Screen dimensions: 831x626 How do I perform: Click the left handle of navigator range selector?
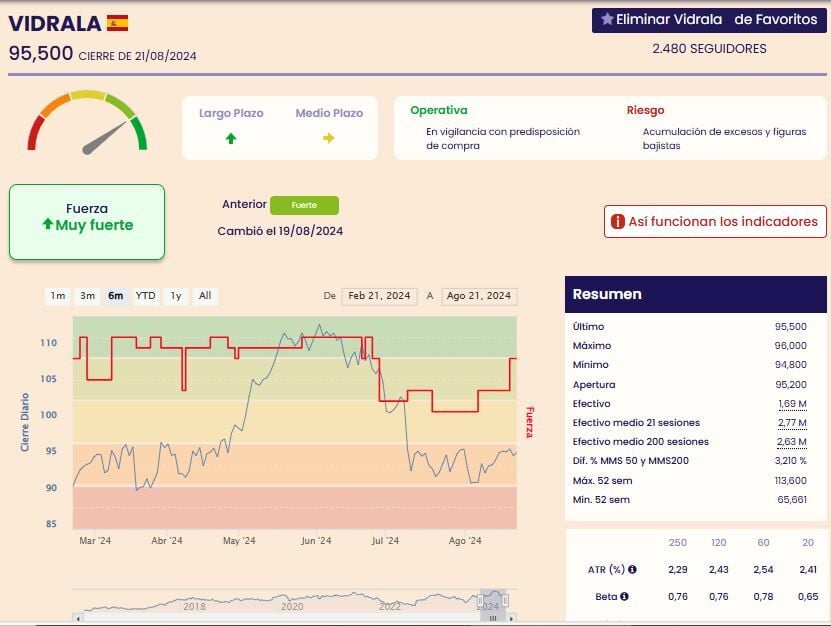(x=481, y=601)
